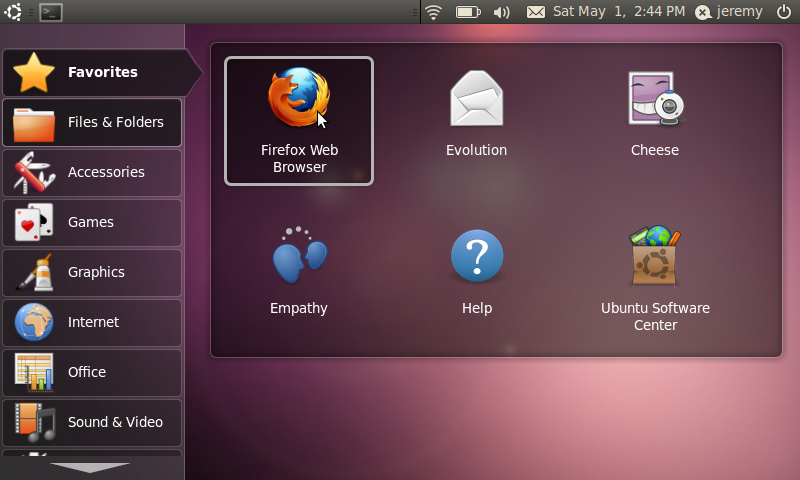Click the paint tube Graphics icon
Image resolution: width=800 pixels, height=480 pixels.
coord(35,272)
